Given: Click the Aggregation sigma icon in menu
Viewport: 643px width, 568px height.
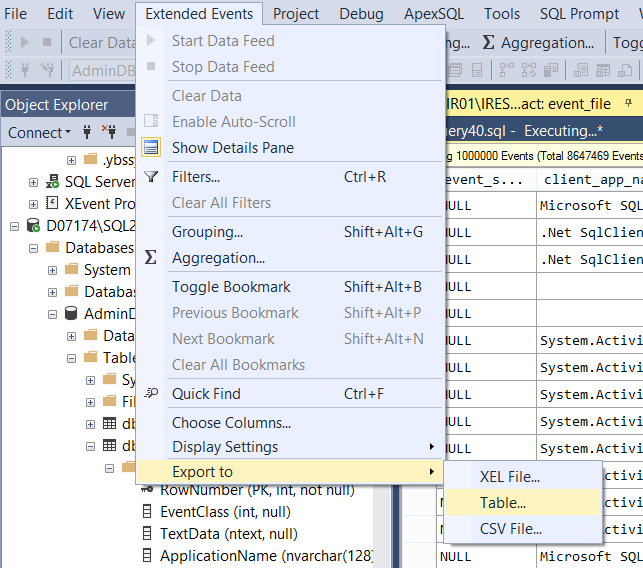Looking at the screenshot, I should 151,258.
